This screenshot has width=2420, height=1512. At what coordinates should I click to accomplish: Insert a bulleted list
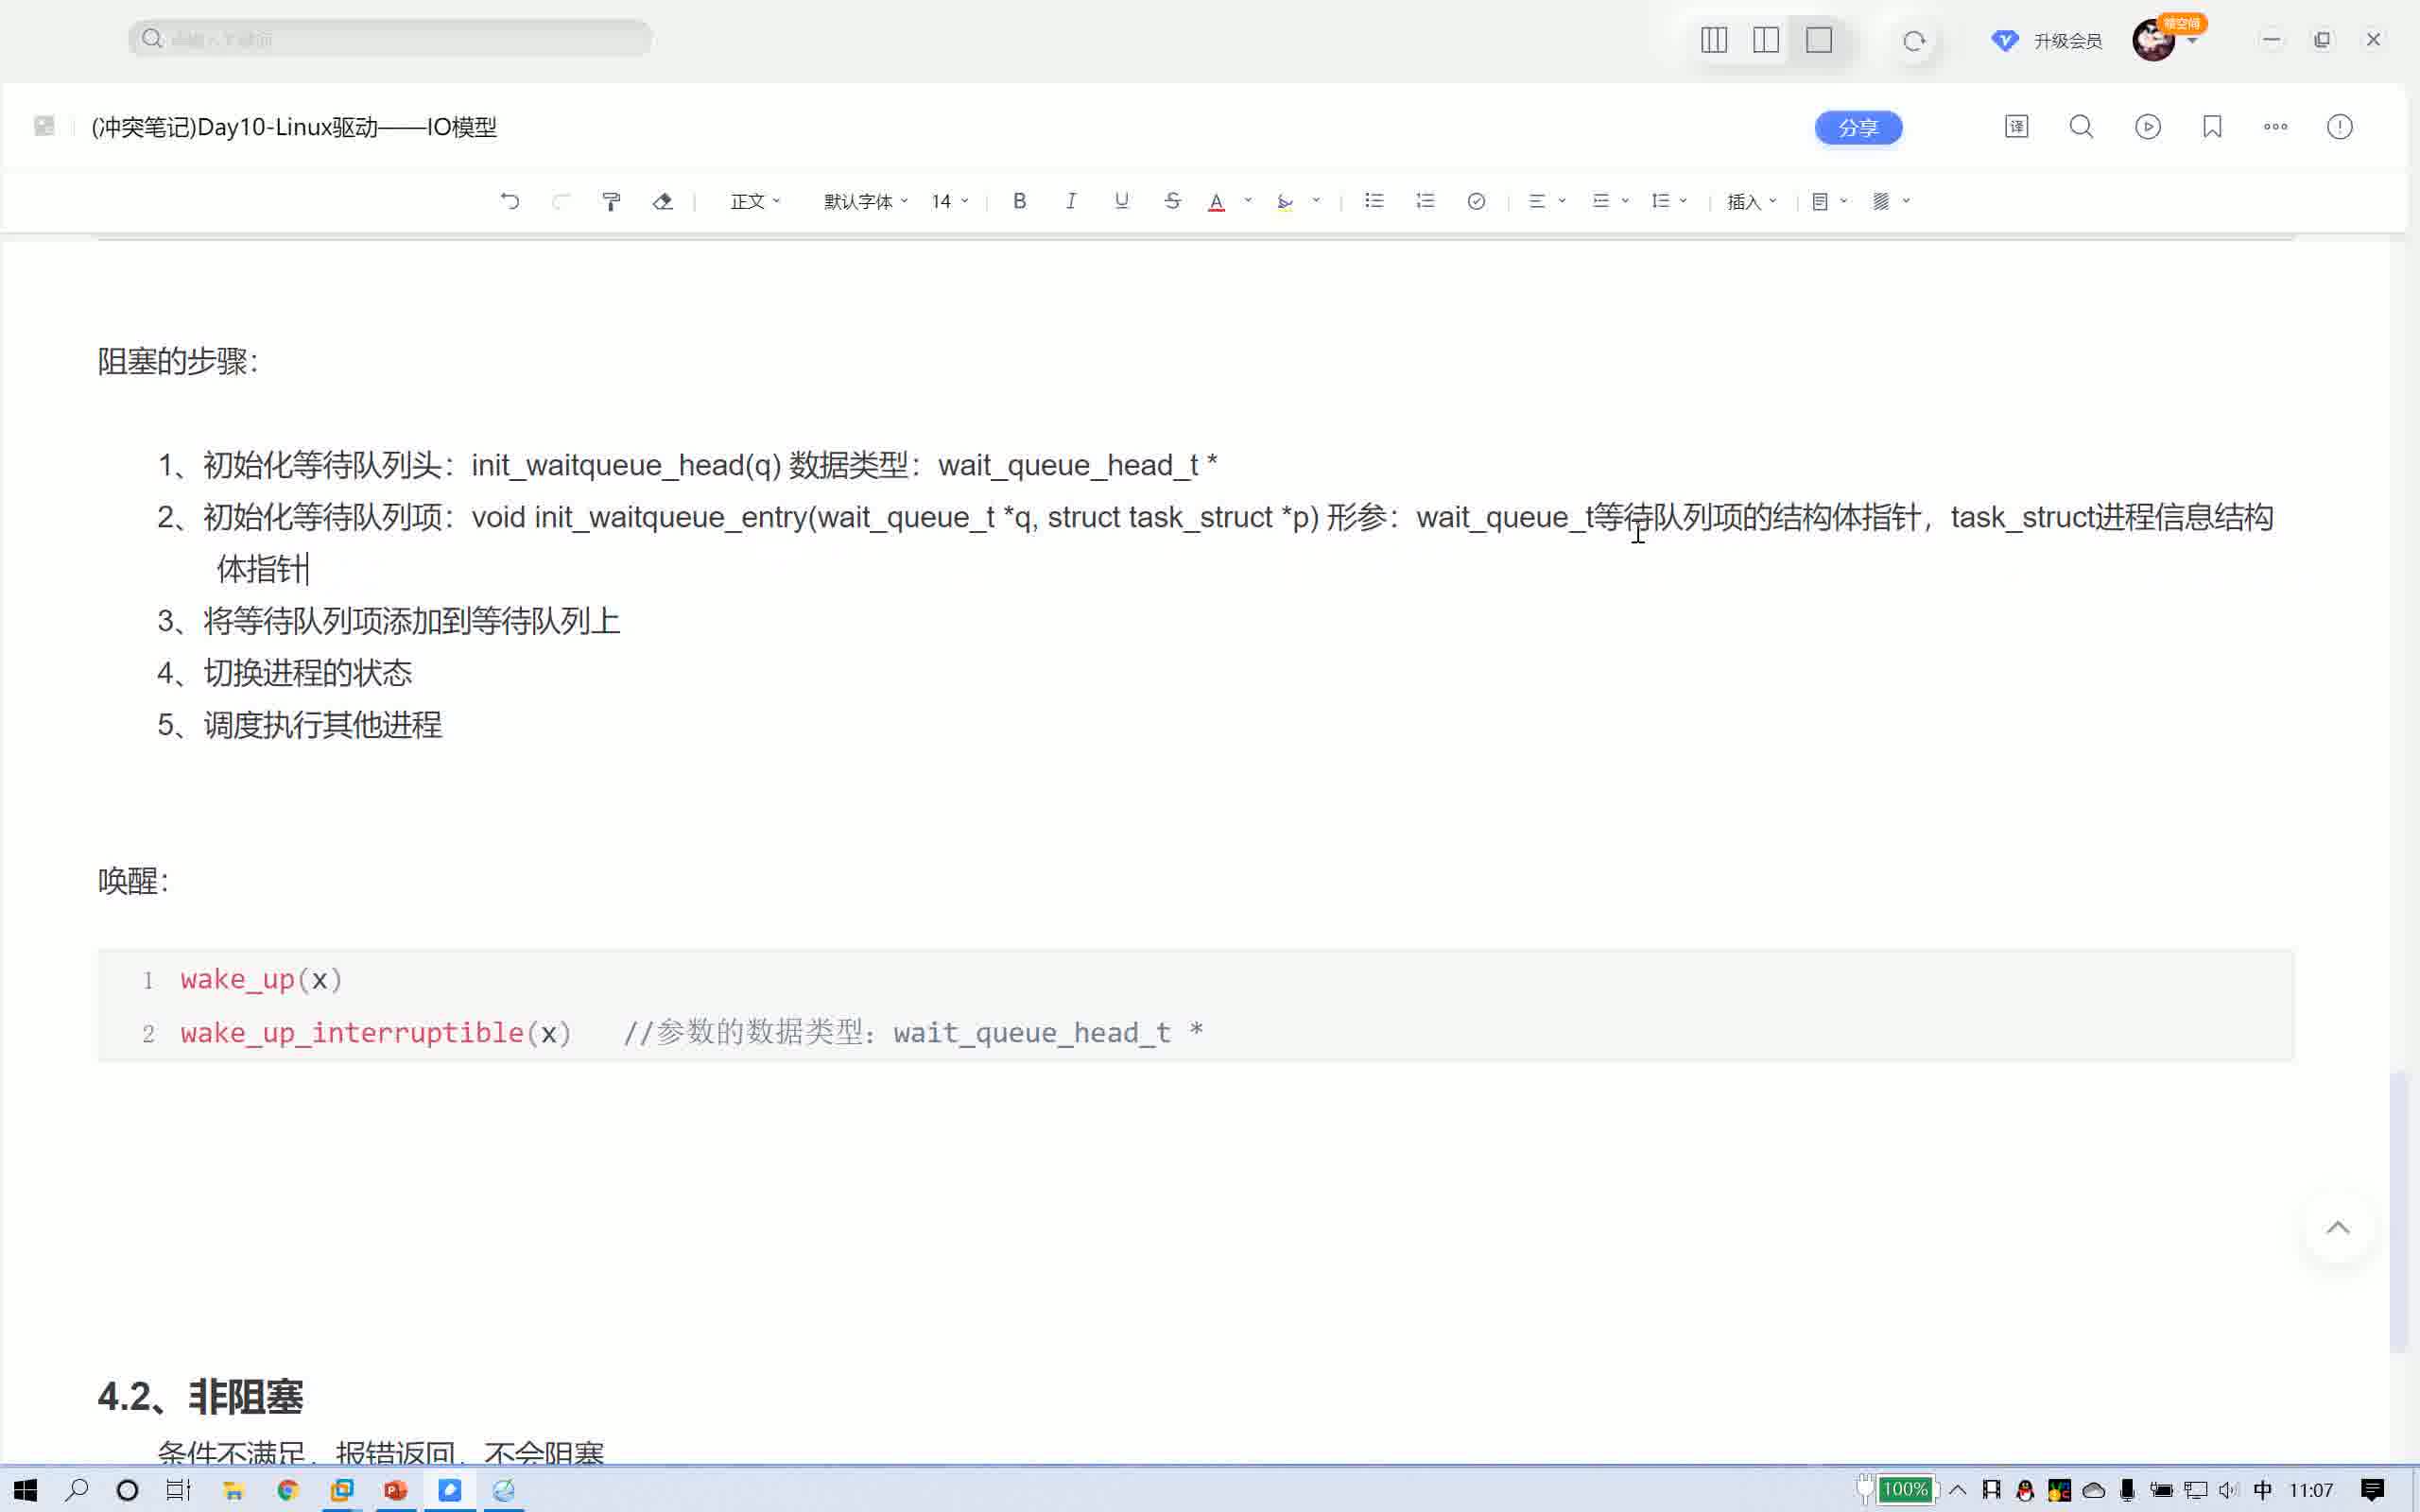click(x=1373, y=201)
